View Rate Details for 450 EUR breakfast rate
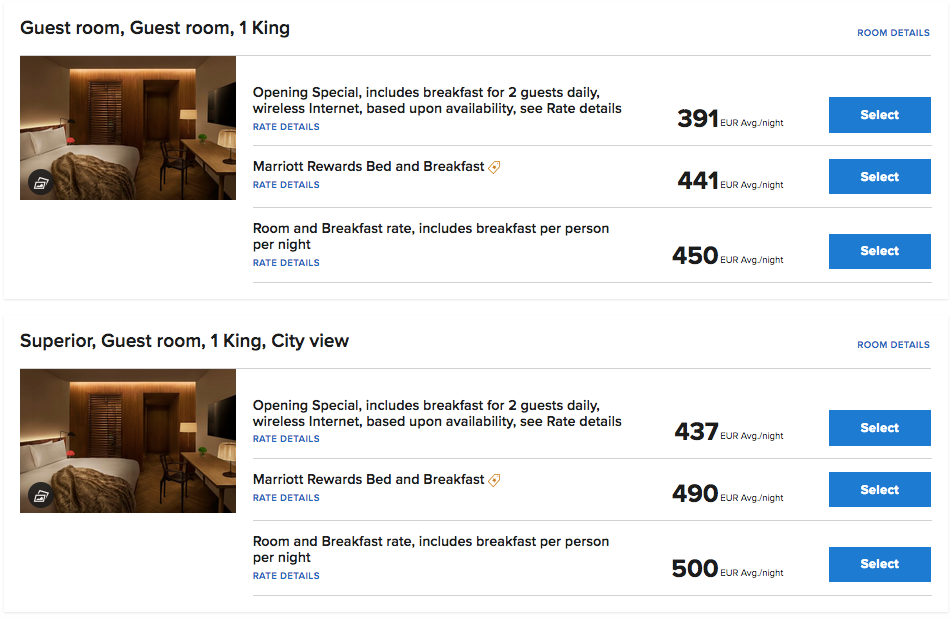Image resolution: width=951 pixels, height=618 pixels. click(x=286, y=263)
